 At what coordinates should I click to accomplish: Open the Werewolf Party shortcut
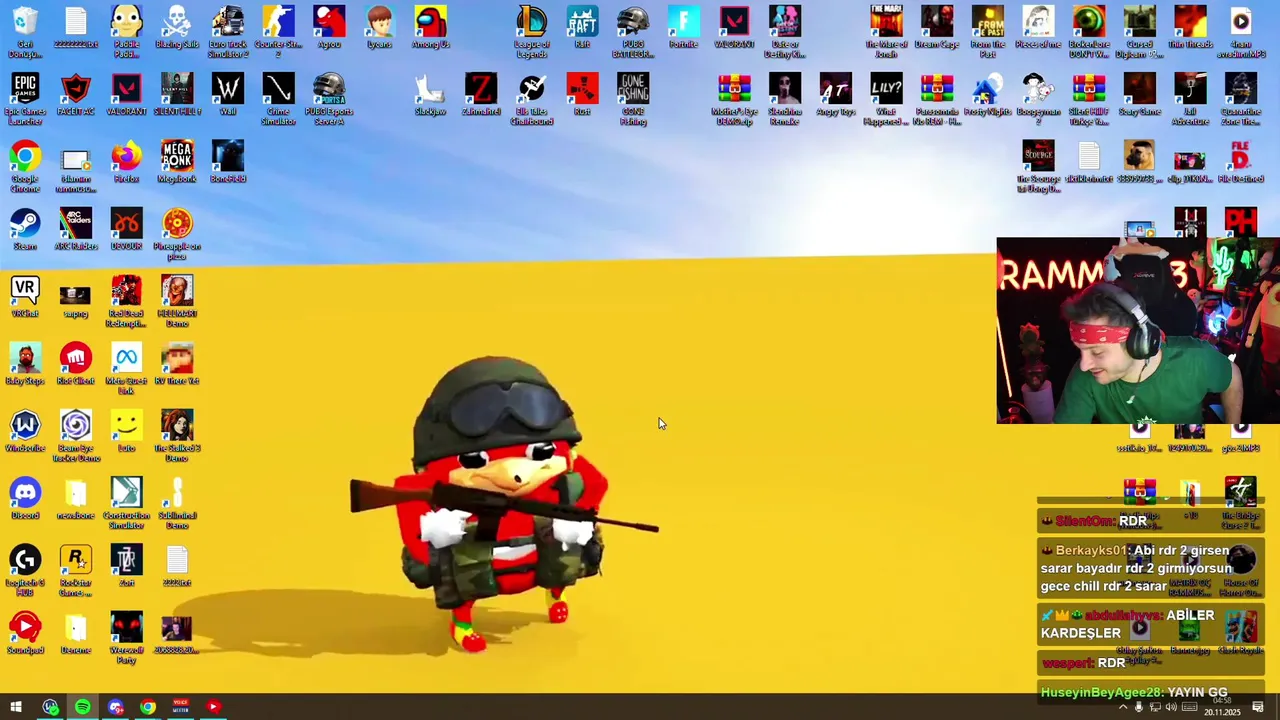126,638
